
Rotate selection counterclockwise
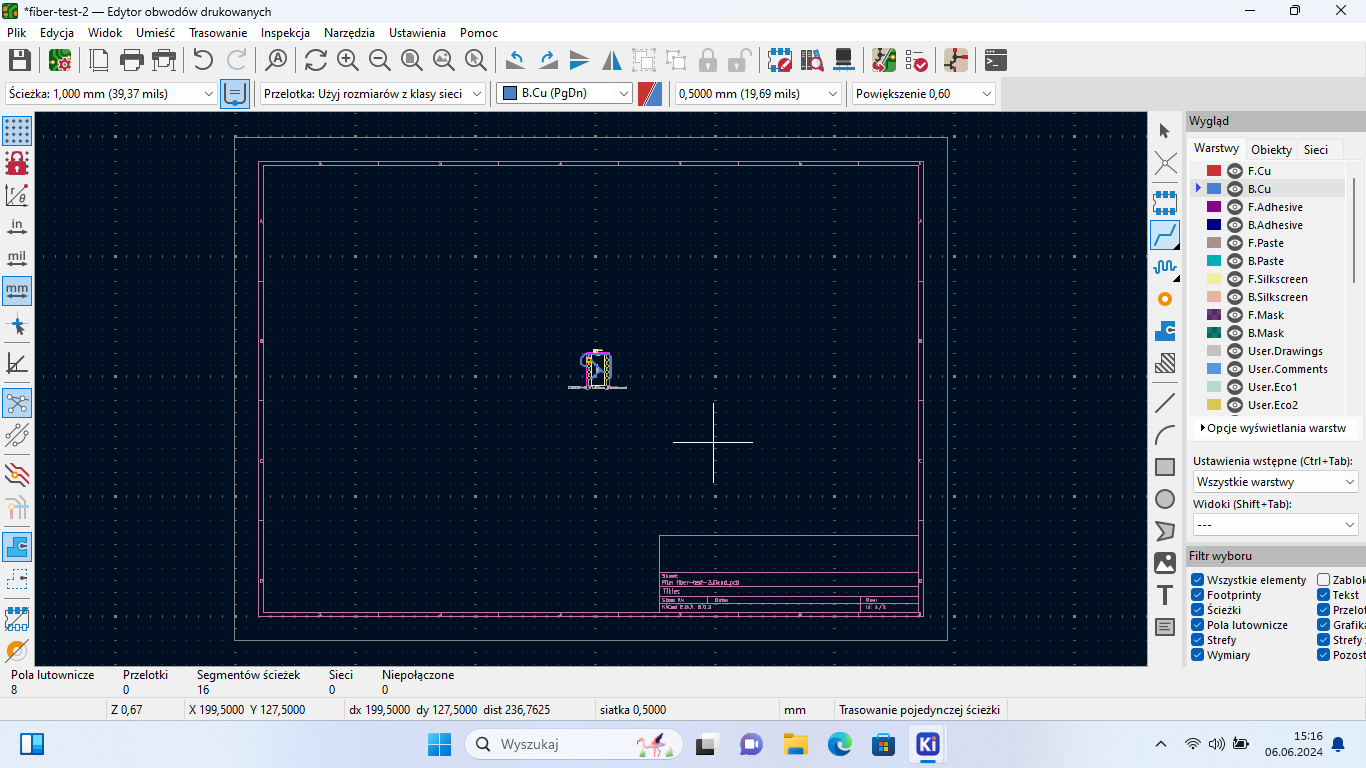(516, 60)
